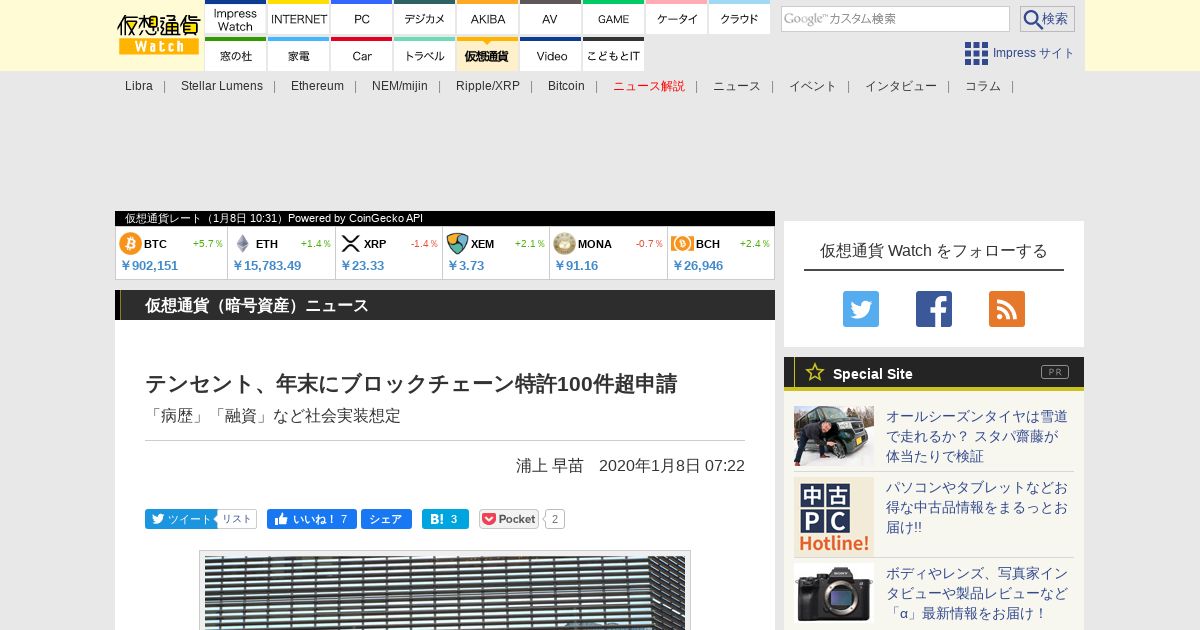Click the XEM coin icon
Screen dimensions: 1200x630
click(457, 243)
